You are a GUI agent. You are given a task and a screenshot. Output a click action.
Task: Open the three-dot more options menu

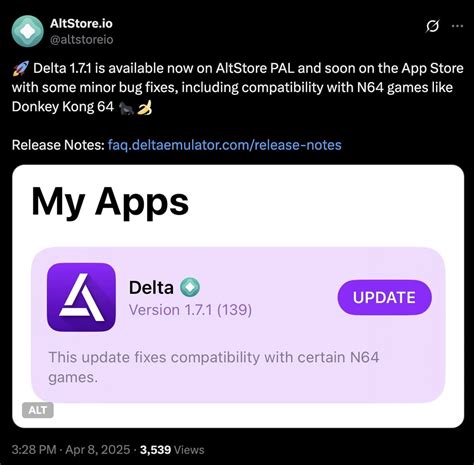tap(457, 26)
